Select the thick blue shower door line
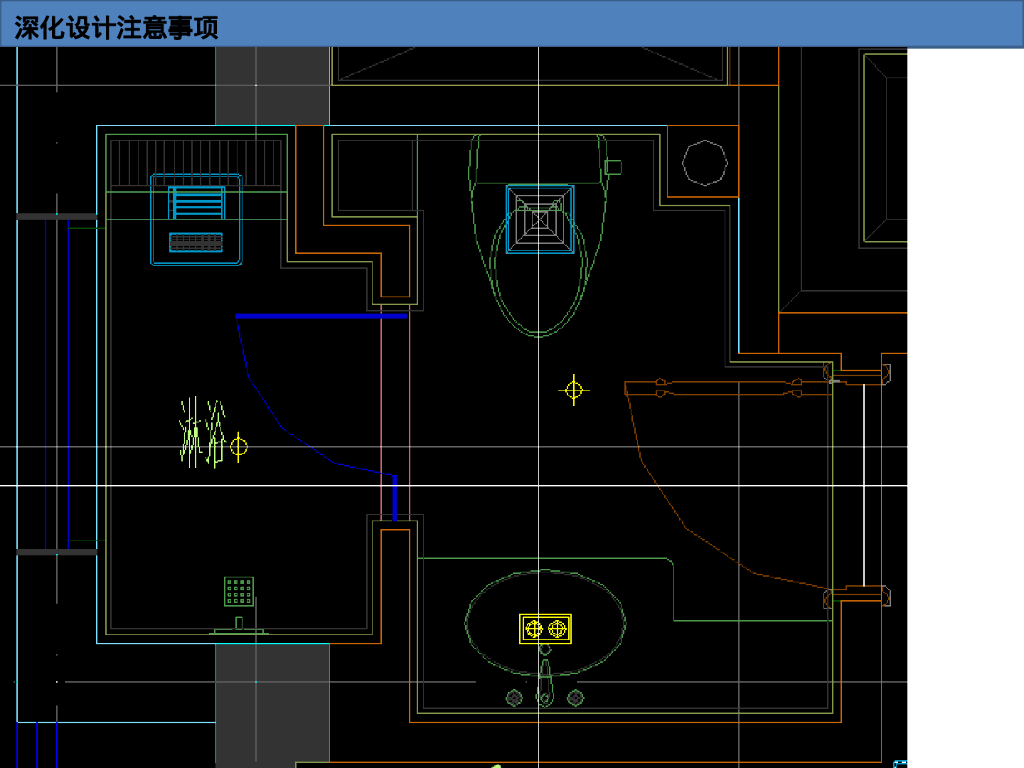The width and height of the screenshot is (1024, 768). [321, 316]
